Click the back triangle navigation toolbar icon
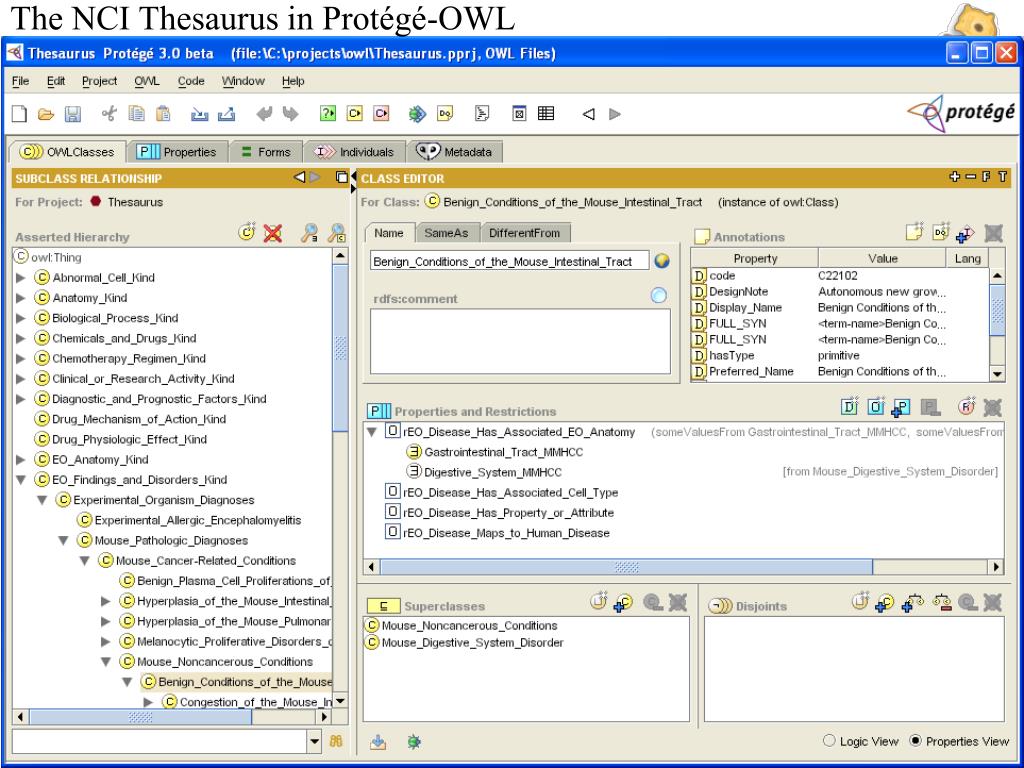Screen dimensions: 1024x768 tap(588, 114)
